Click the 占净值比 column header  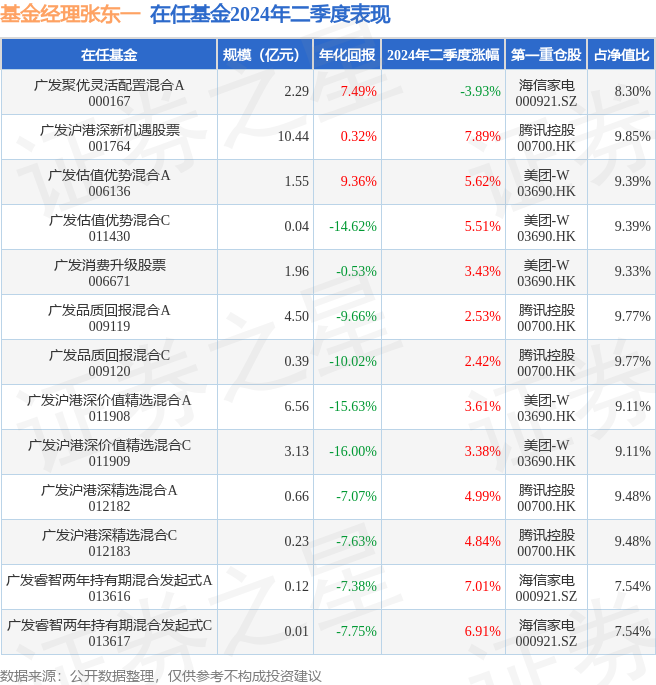pos(621,55)
